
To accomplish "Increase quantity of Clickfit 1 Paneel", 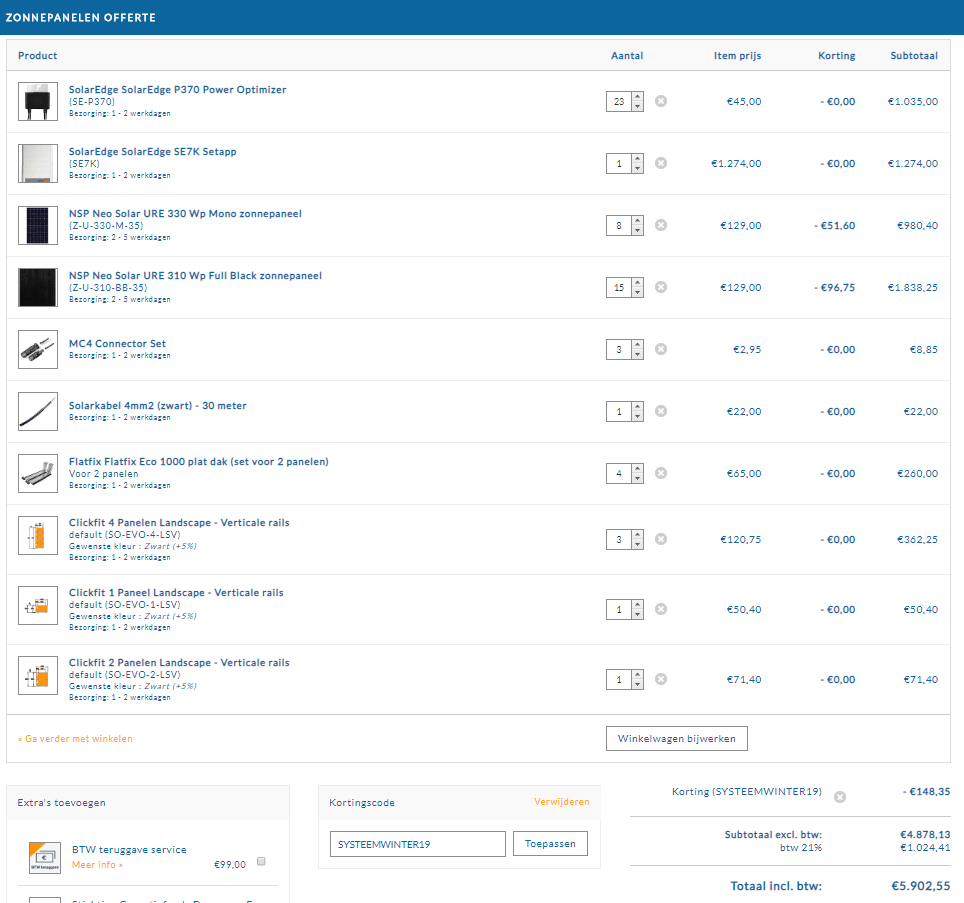I will (638, 605).
